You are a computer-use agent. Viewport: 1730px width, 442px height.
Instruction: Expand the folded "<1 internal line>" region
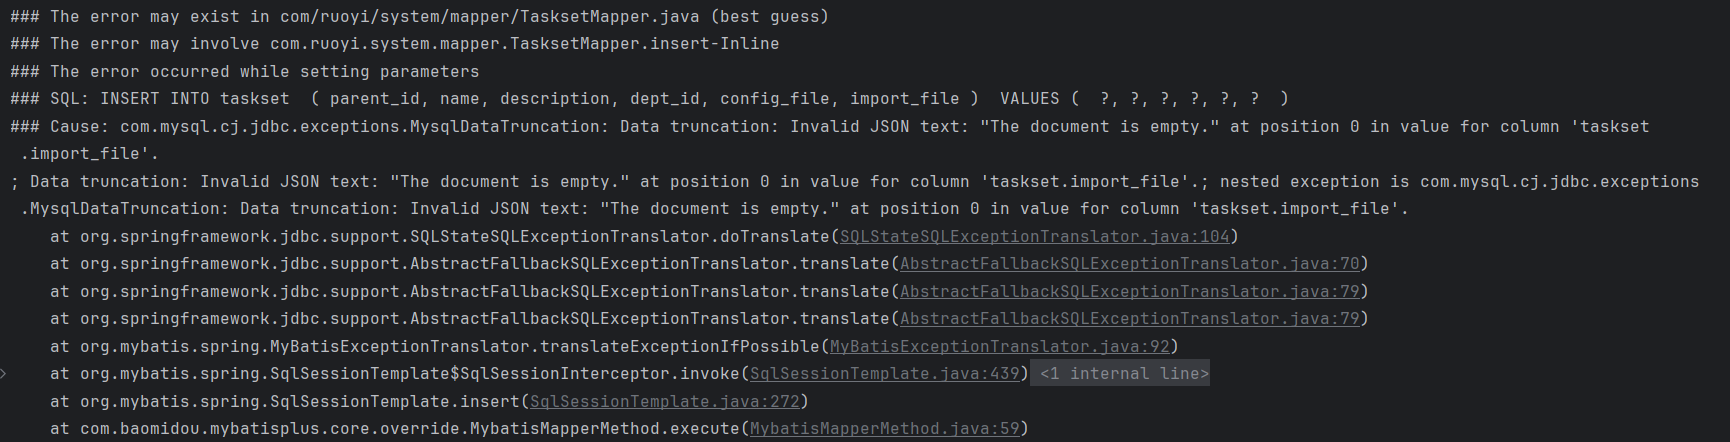pyautogui.click(x=1123, y=374)
